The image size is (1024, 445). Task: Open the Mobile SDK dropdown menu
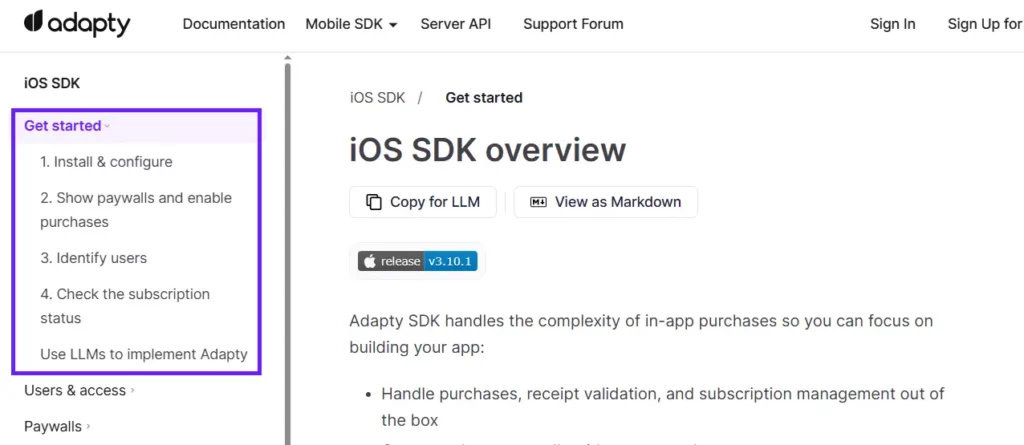coord(351,24)
